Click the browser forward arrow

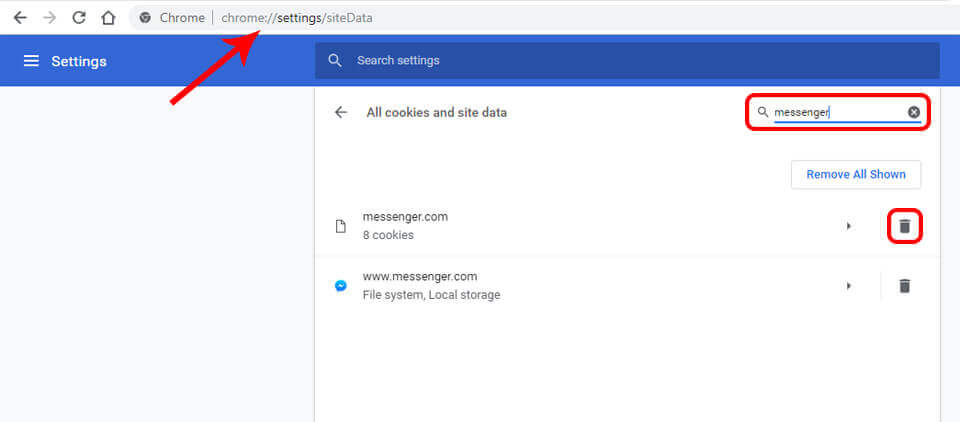pos(50,18)
